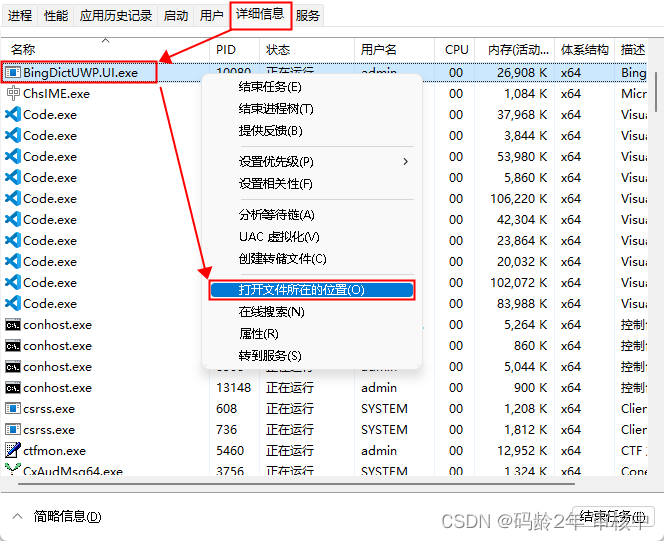664x541 pixels.
Task: Click PID cell 13148
Action: click(x=233, y=387)
